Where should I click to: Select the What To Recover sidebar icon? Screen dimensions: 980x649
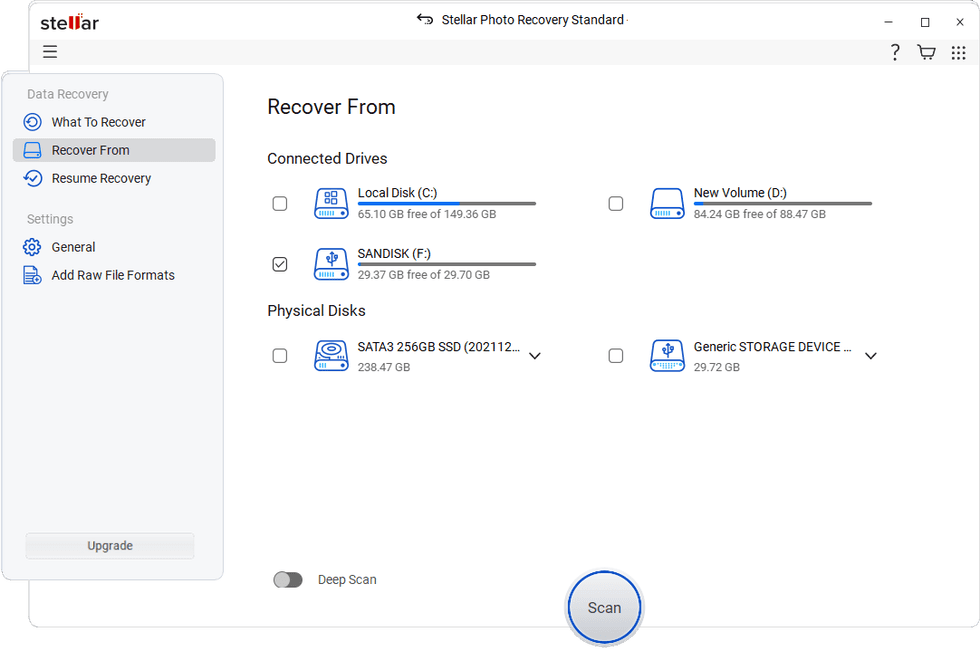click(33, 121)
